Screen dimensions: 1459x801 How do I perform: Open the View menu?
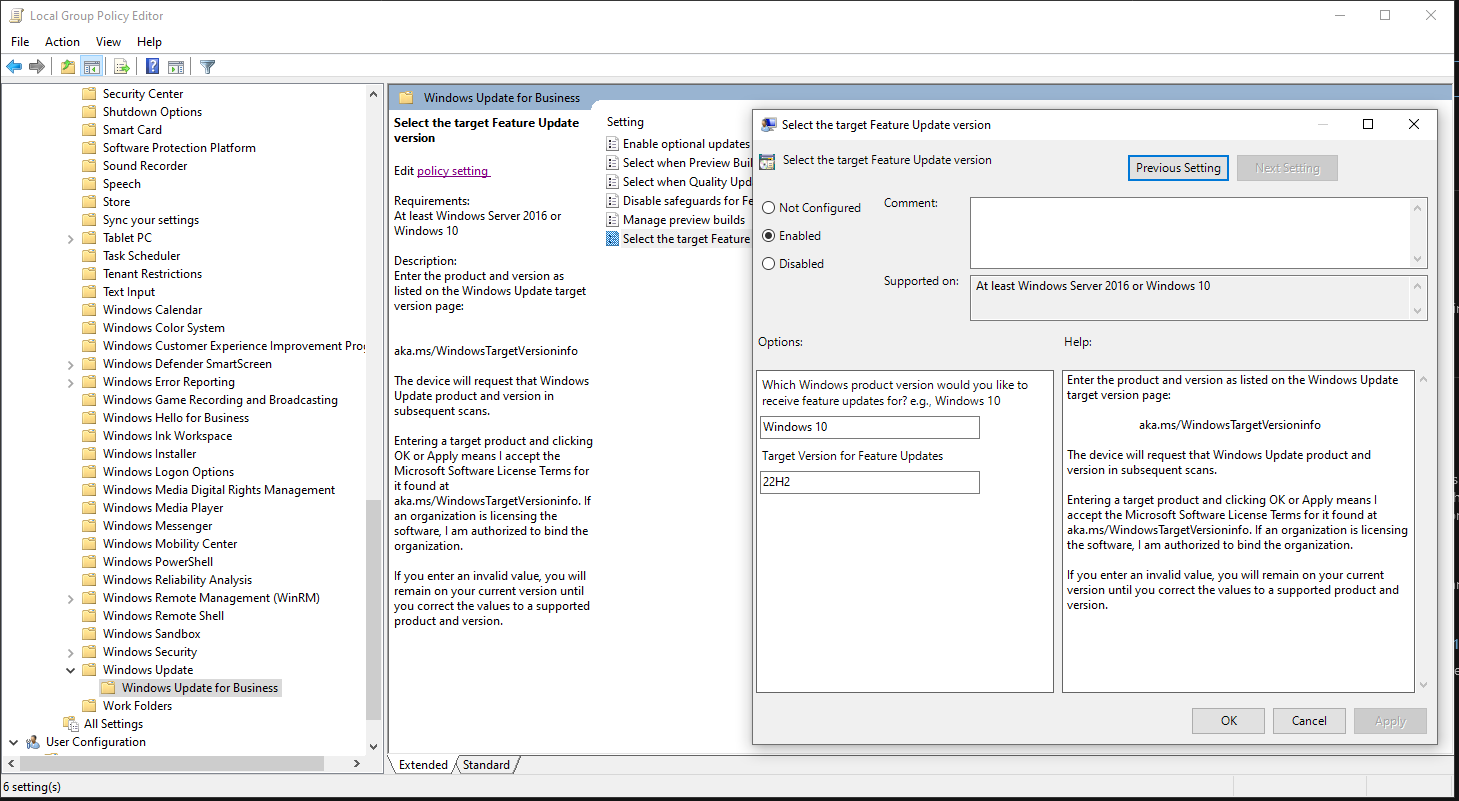(108, 42)
